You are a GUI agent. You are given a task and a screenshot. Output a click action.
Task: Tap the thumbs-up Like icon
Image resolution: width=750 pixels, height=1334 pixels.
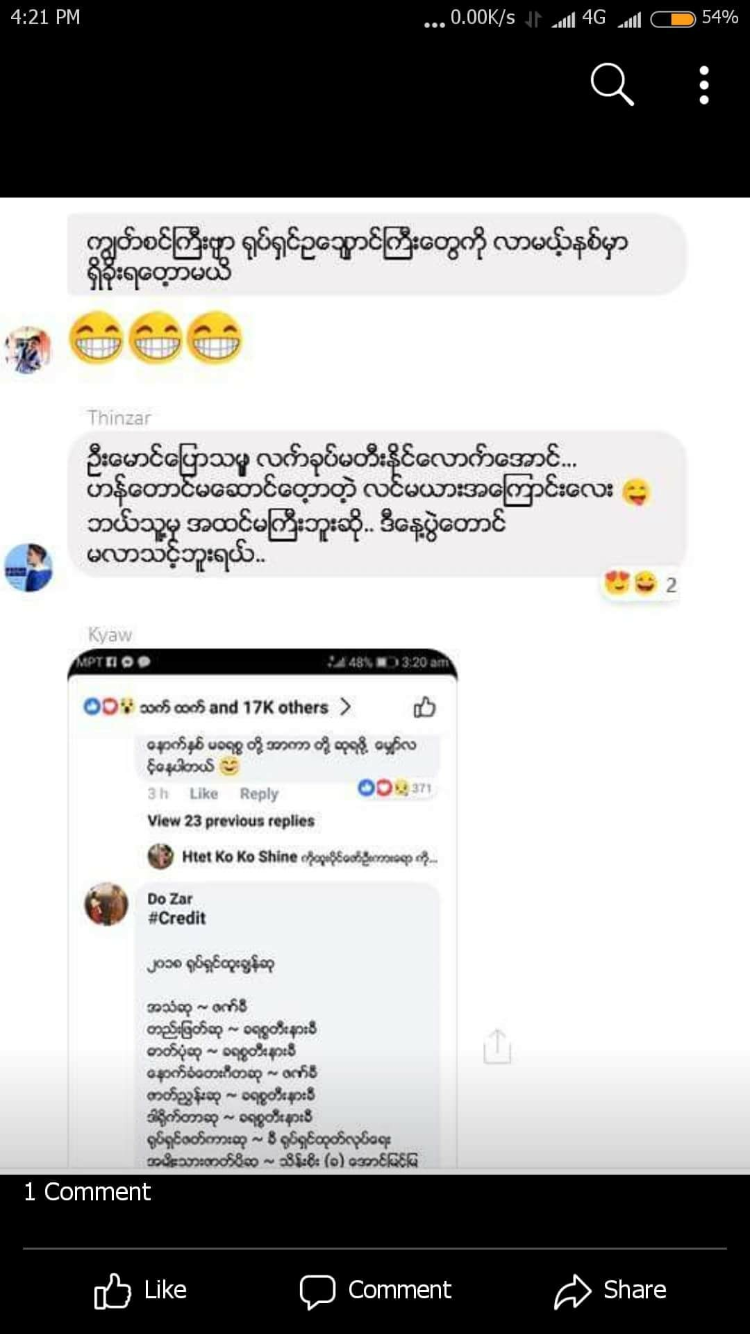(112, 1291)
